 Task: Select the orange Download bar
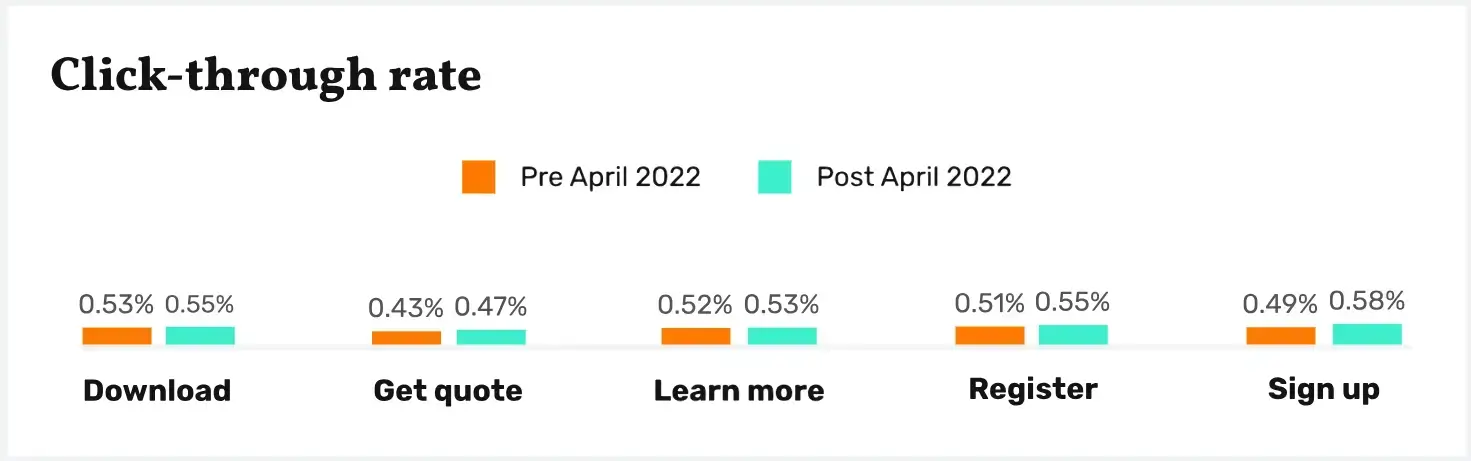coord(117,336)
